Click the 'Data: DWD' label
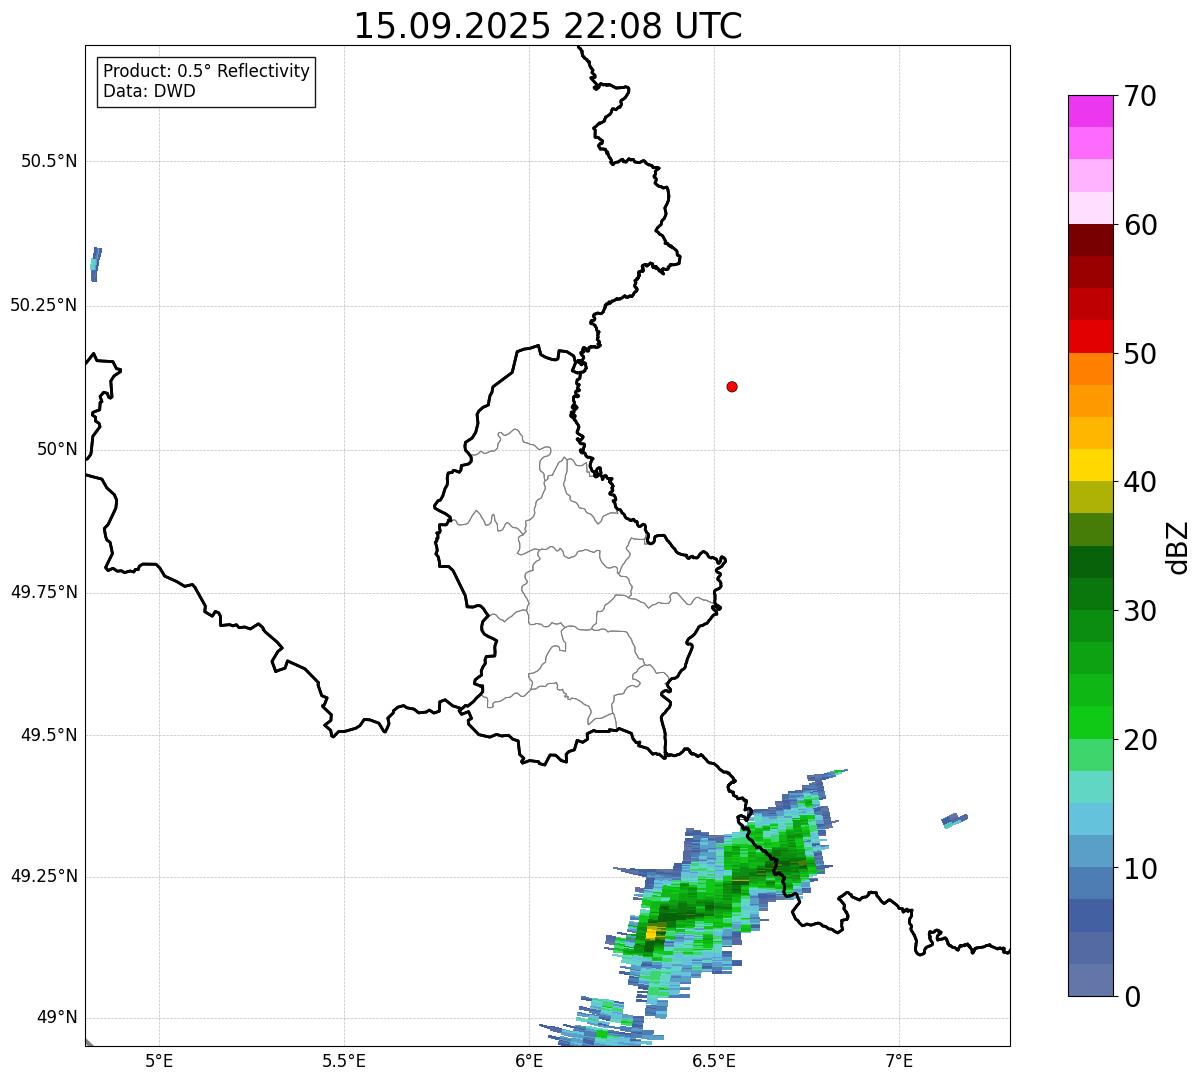The image size is (1202, 1081). pyautogui.click(x=149, y=92)
